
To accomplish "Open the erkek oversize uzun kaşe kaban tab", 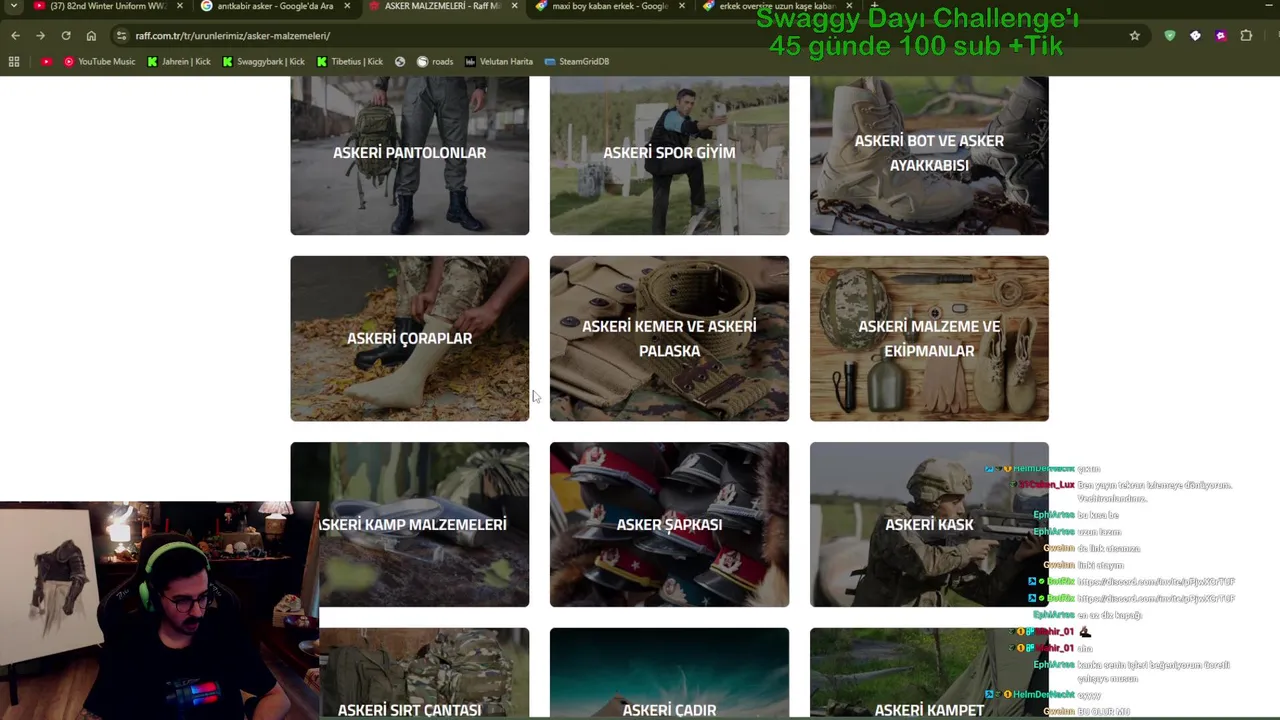I will tap(778, 6).
